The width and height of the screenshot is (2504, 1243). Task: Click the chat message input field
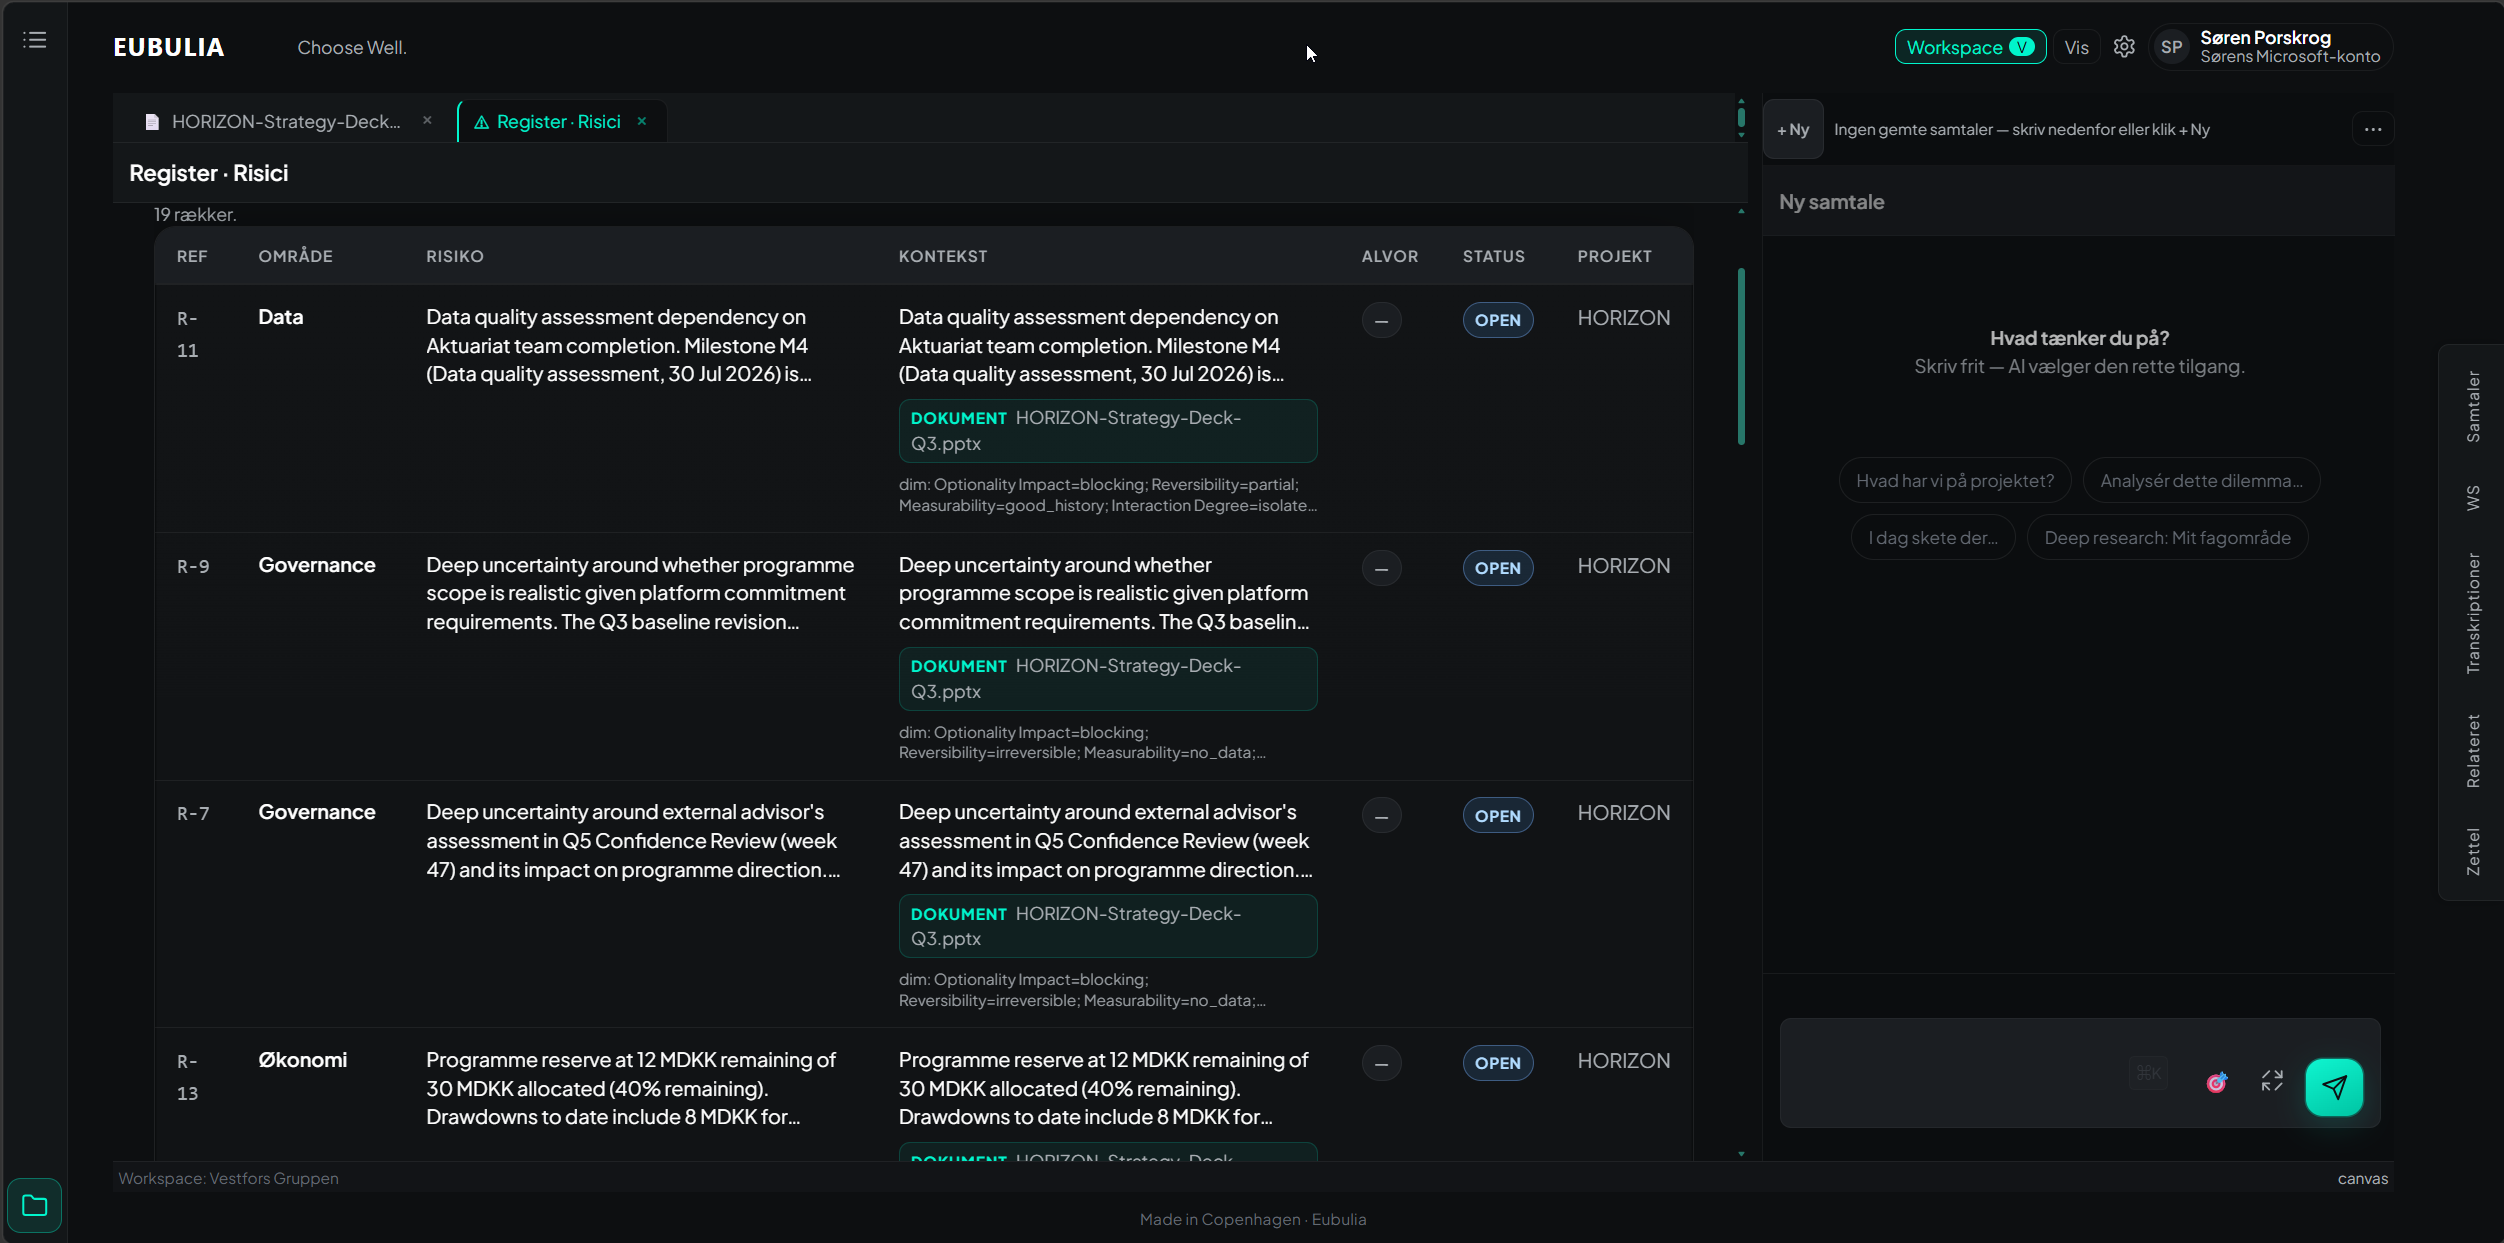(x=1950, y=1073)
